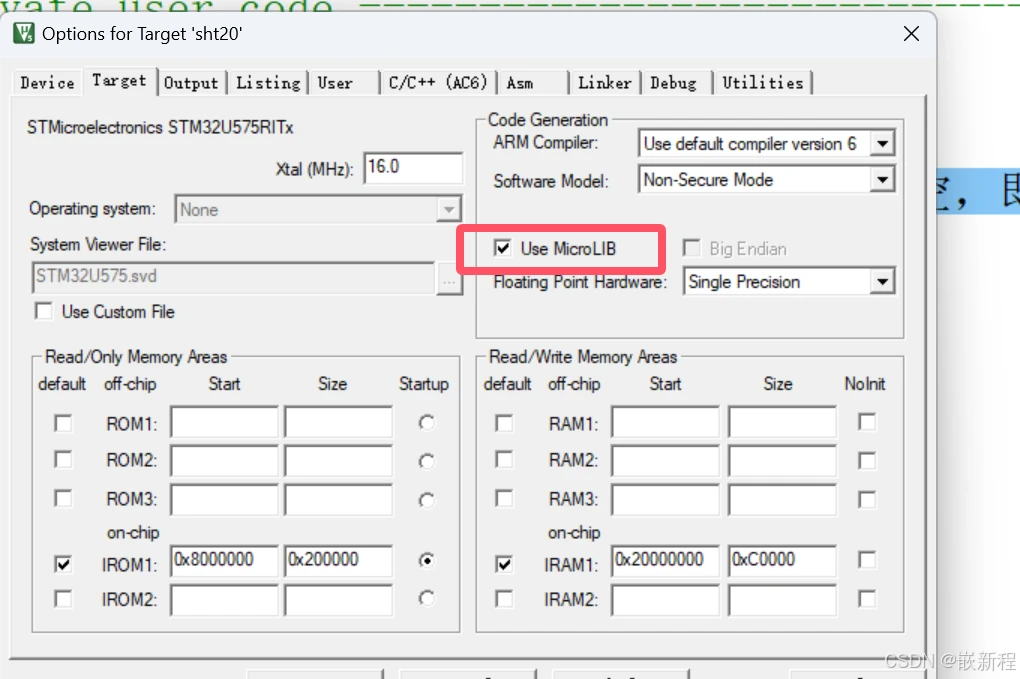Viewport: 1020px width, 679px height.
Task: Edit the IRAM1 Start address 0x20000000
Action: pyautogui.click(x=665, y=561)
